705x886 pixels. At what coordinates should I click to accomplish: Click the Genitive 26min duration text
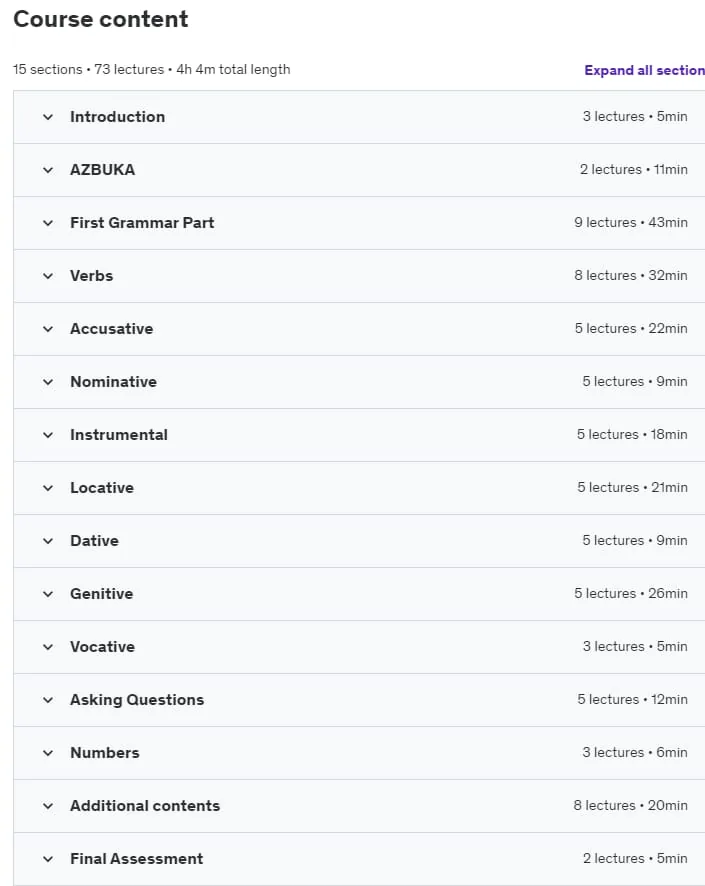point(668,593)
